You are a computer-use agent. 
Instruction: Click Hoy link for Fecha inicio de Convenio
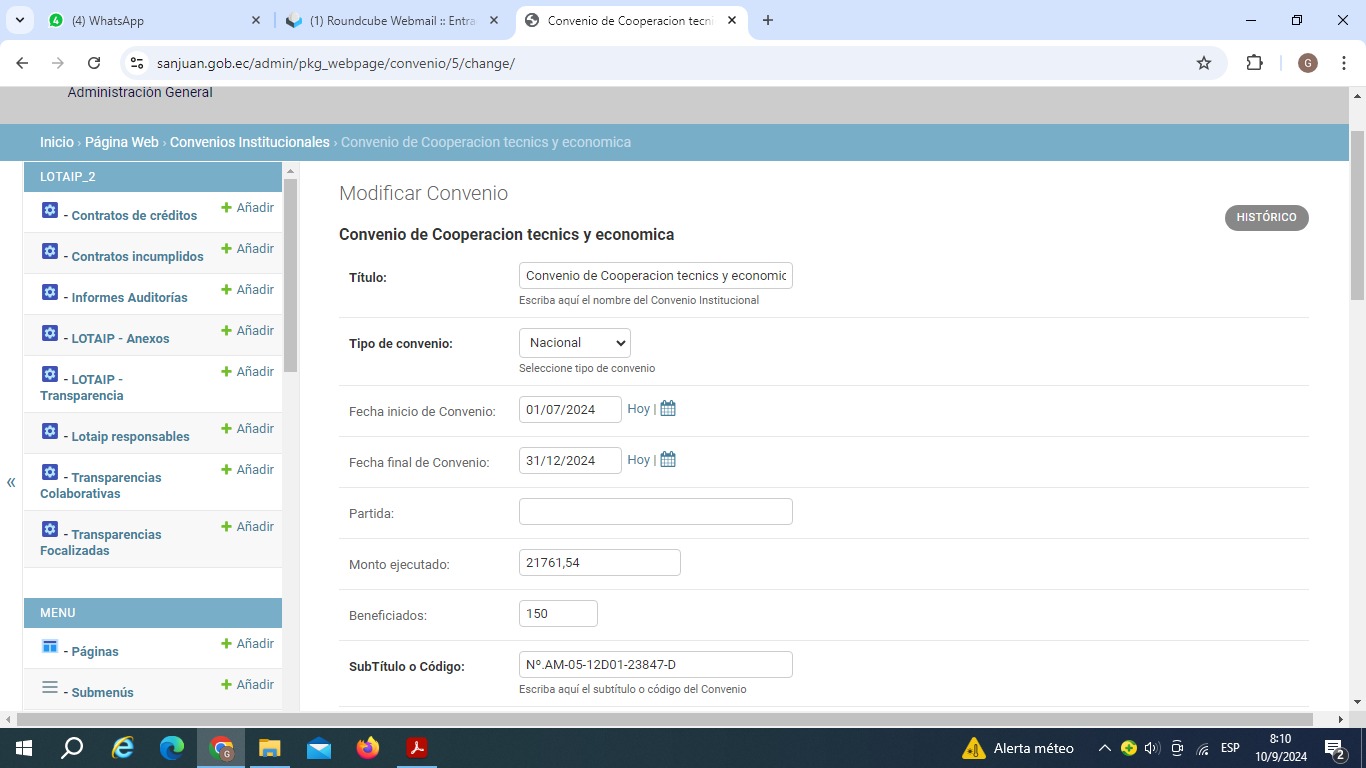(638, 409)
